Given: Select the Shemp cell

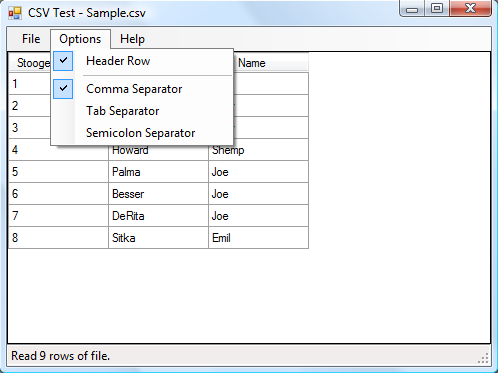Looking at the screenshot, I should pos(258,153).
